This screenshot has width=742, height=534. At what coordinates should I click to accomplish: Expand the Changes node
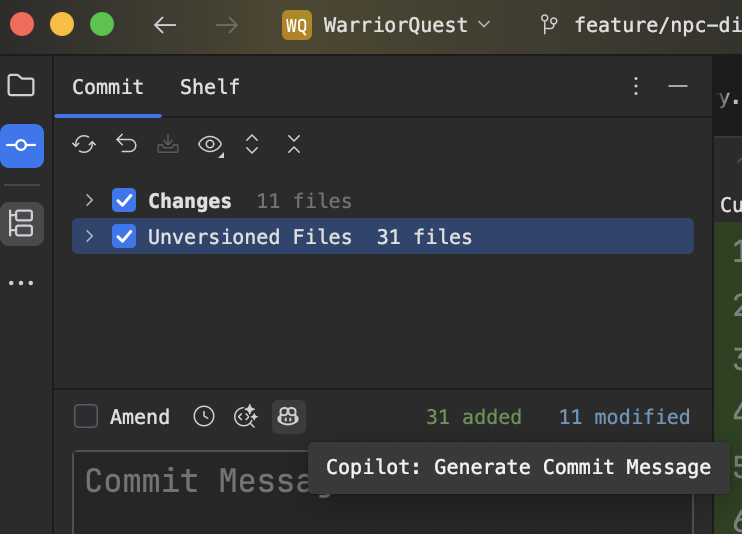[90, 201]
